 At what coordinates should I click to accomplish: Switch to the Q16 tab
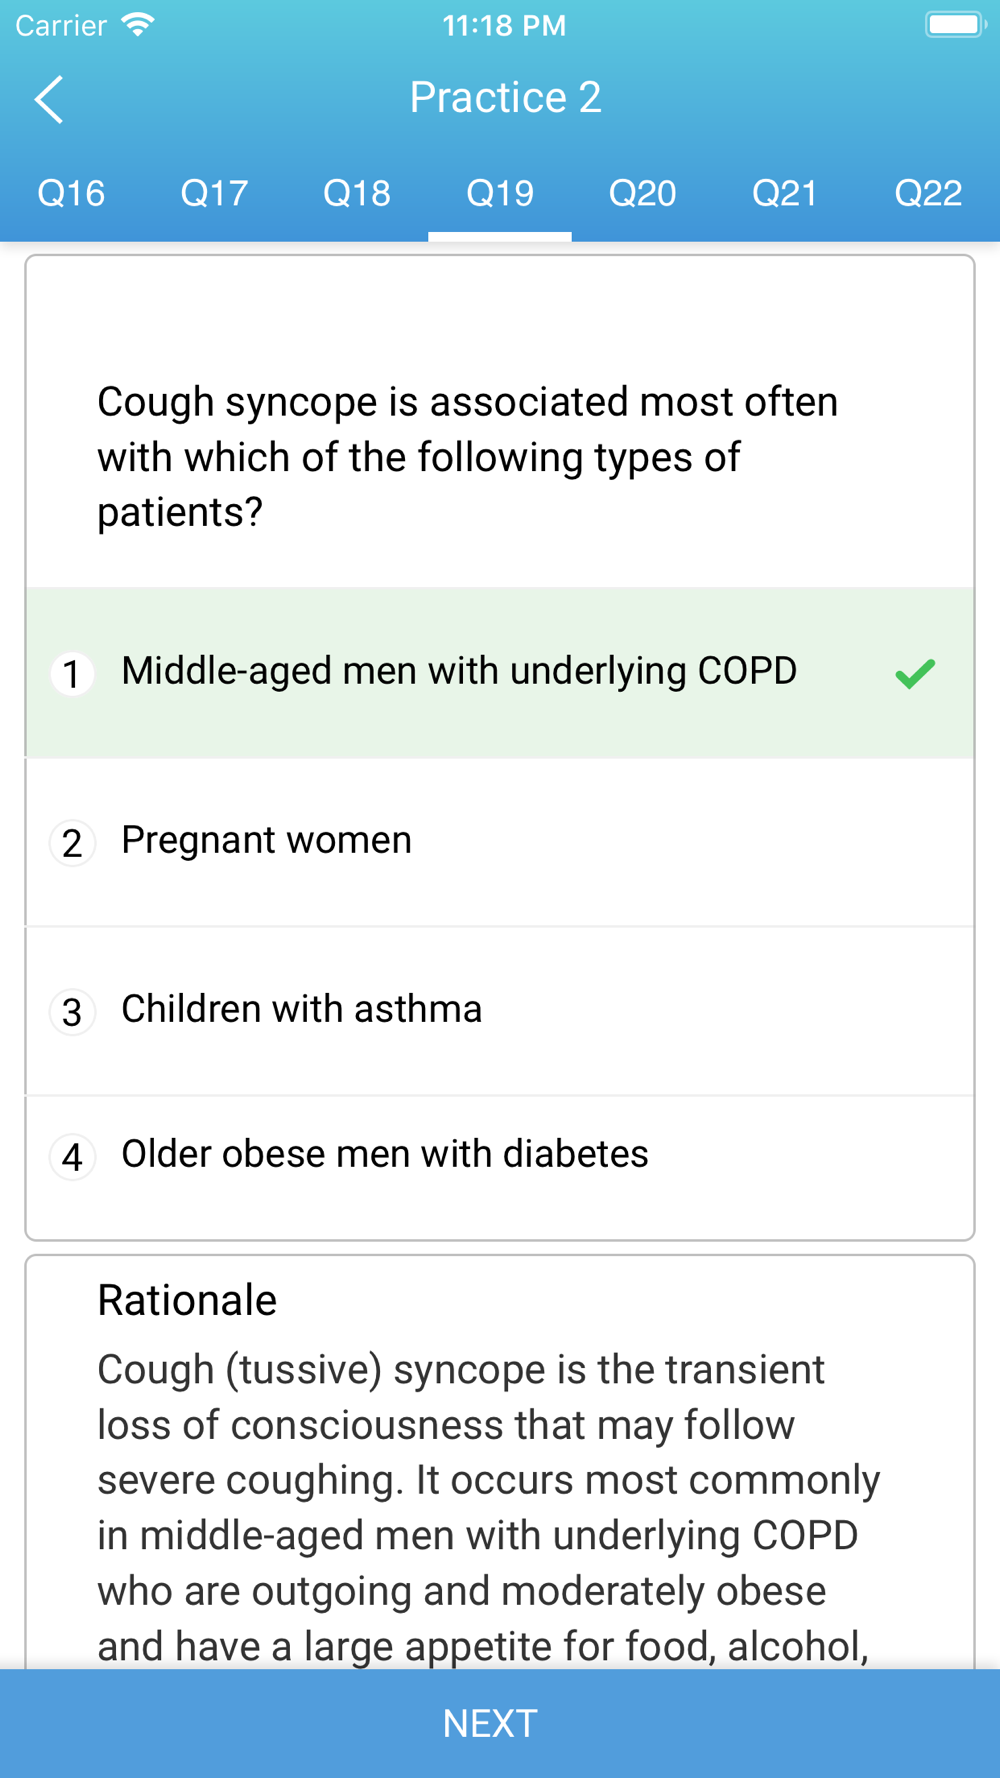point(71,193)
